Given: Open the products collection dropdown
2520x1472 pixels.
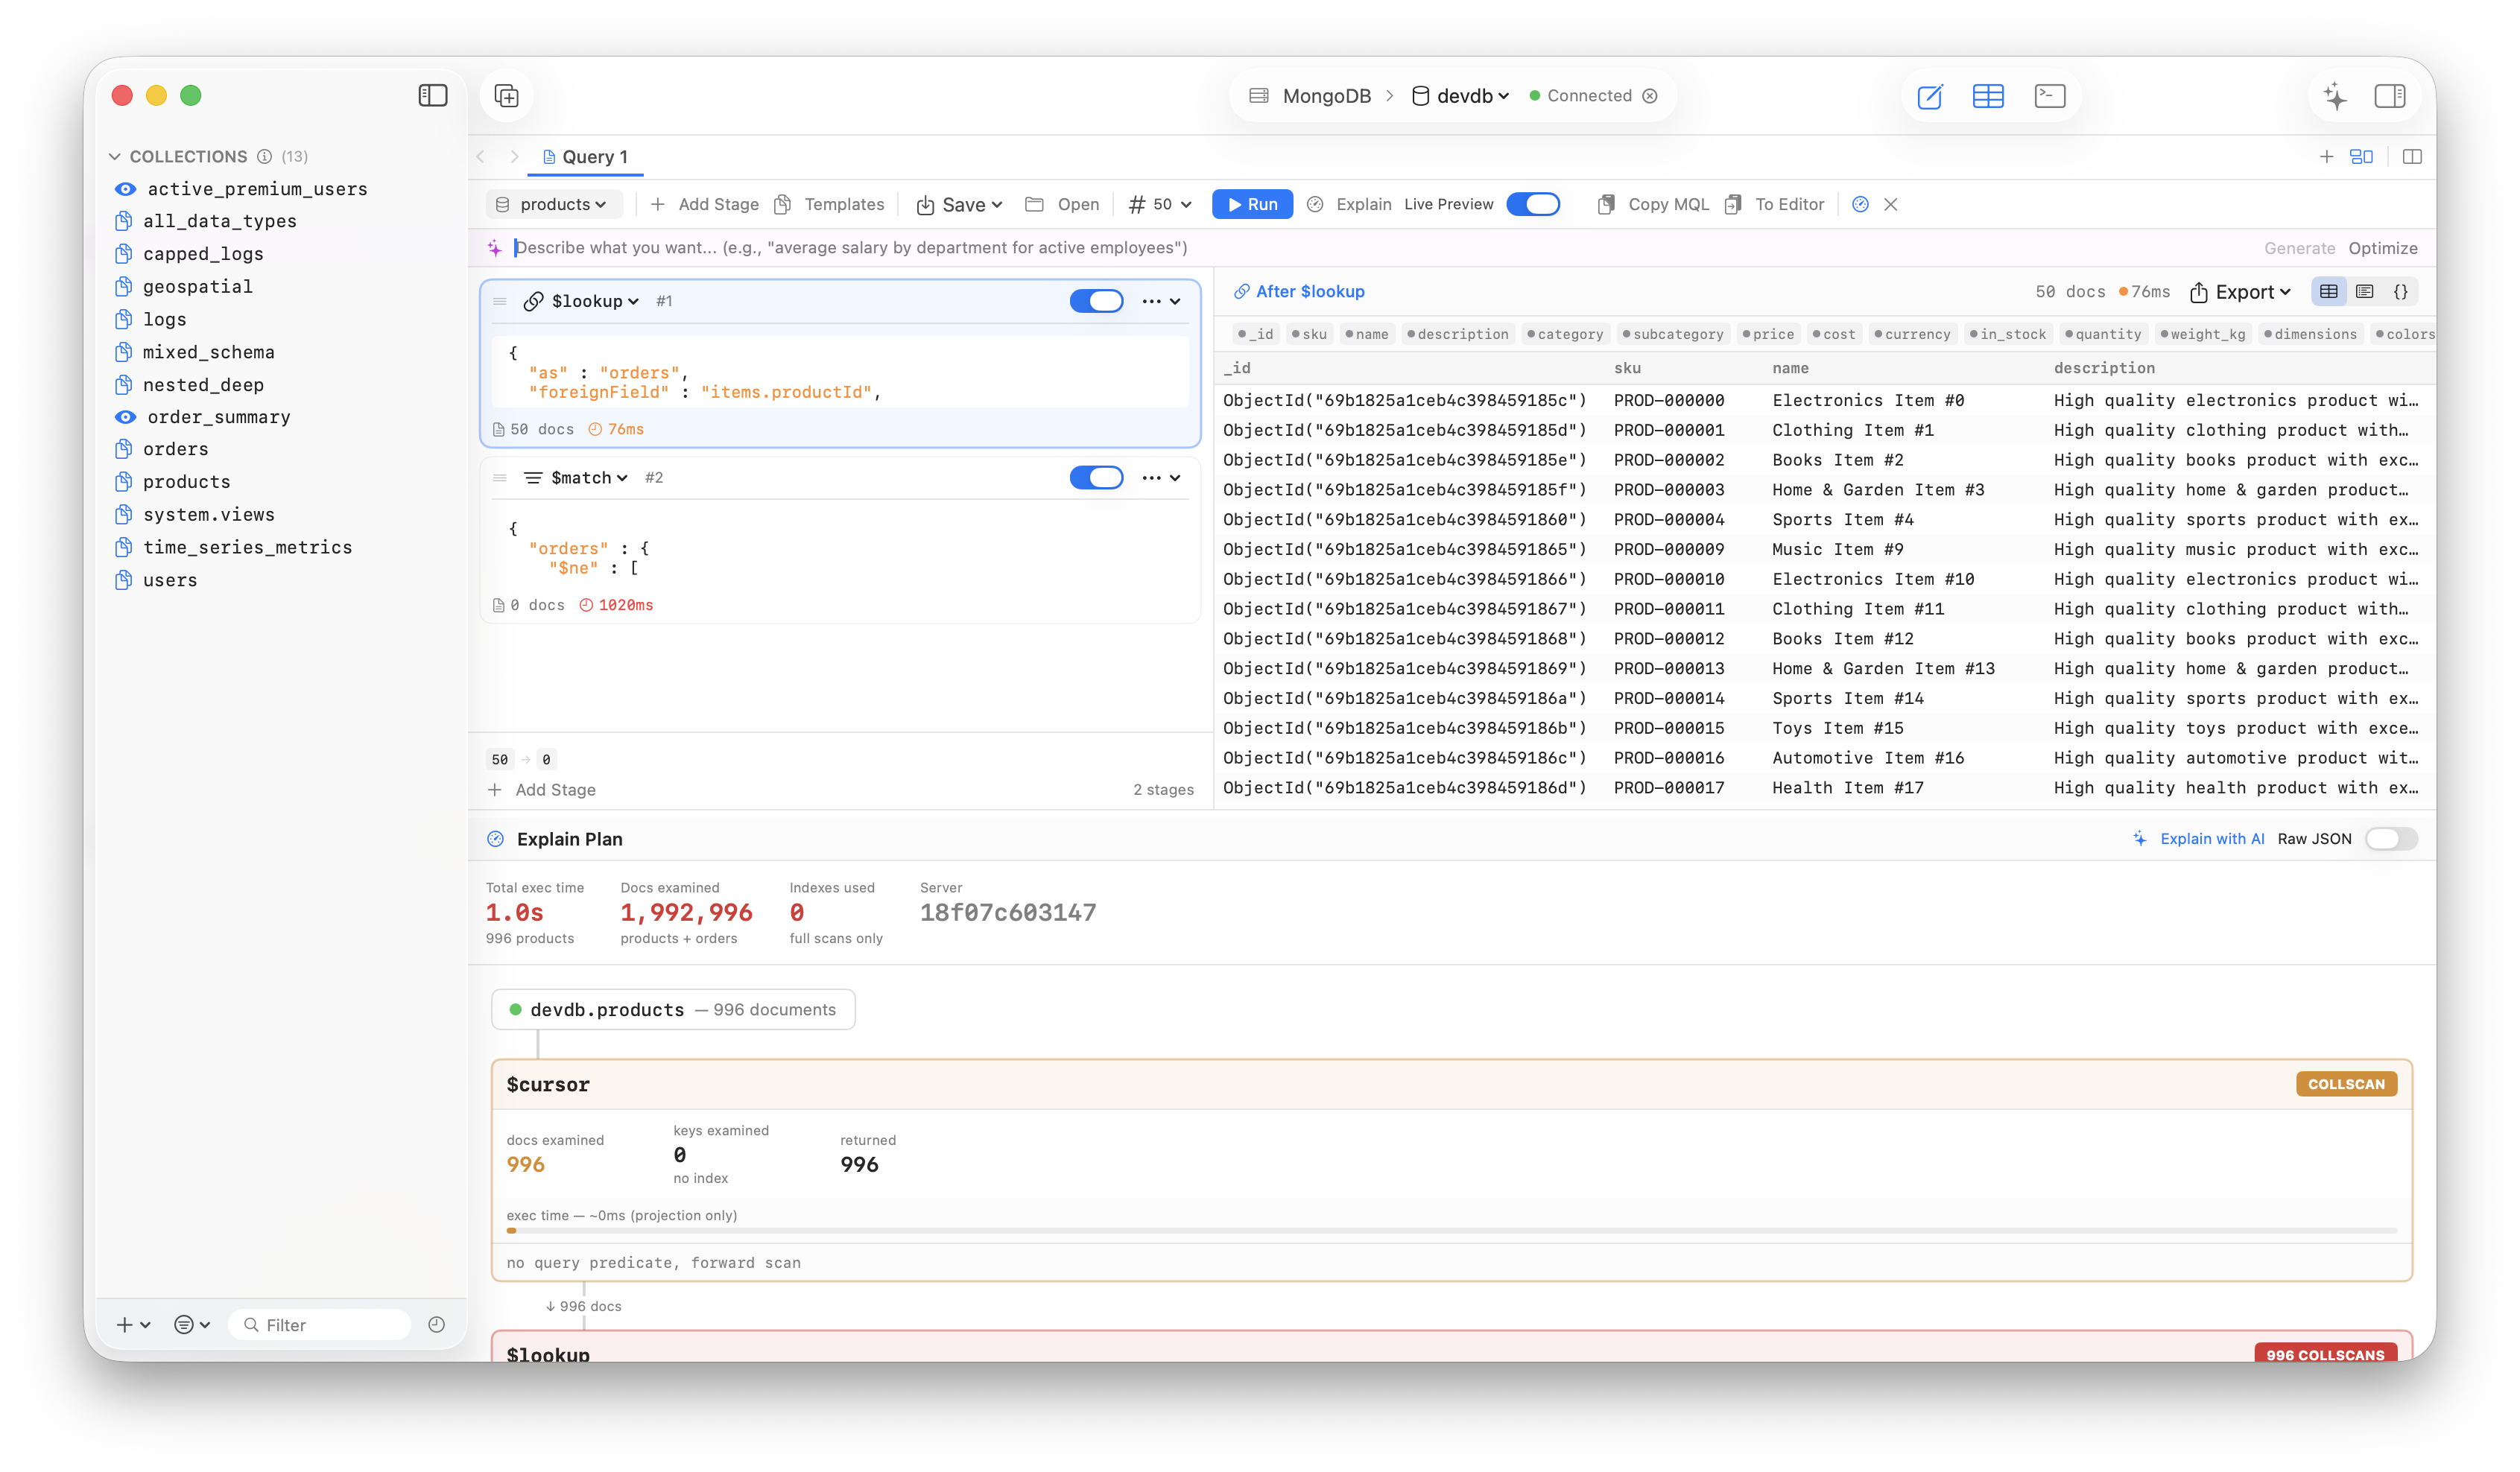Looking at the screenshot, I should pos(553,204).
